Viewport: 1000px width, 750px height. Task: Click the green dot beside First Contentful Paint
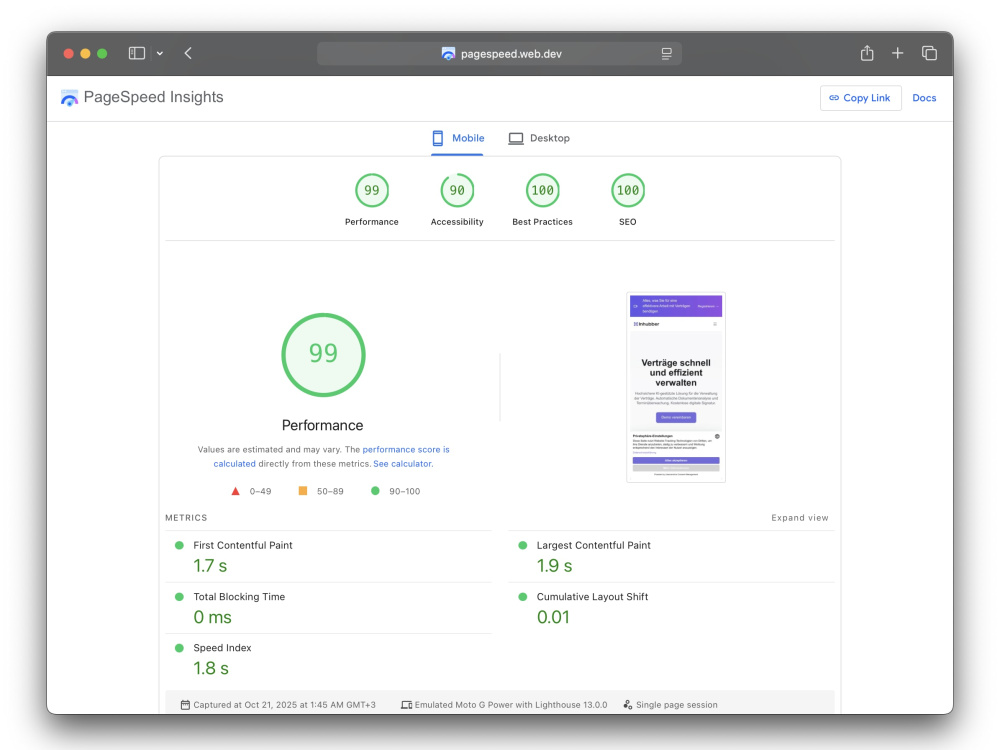179,545
